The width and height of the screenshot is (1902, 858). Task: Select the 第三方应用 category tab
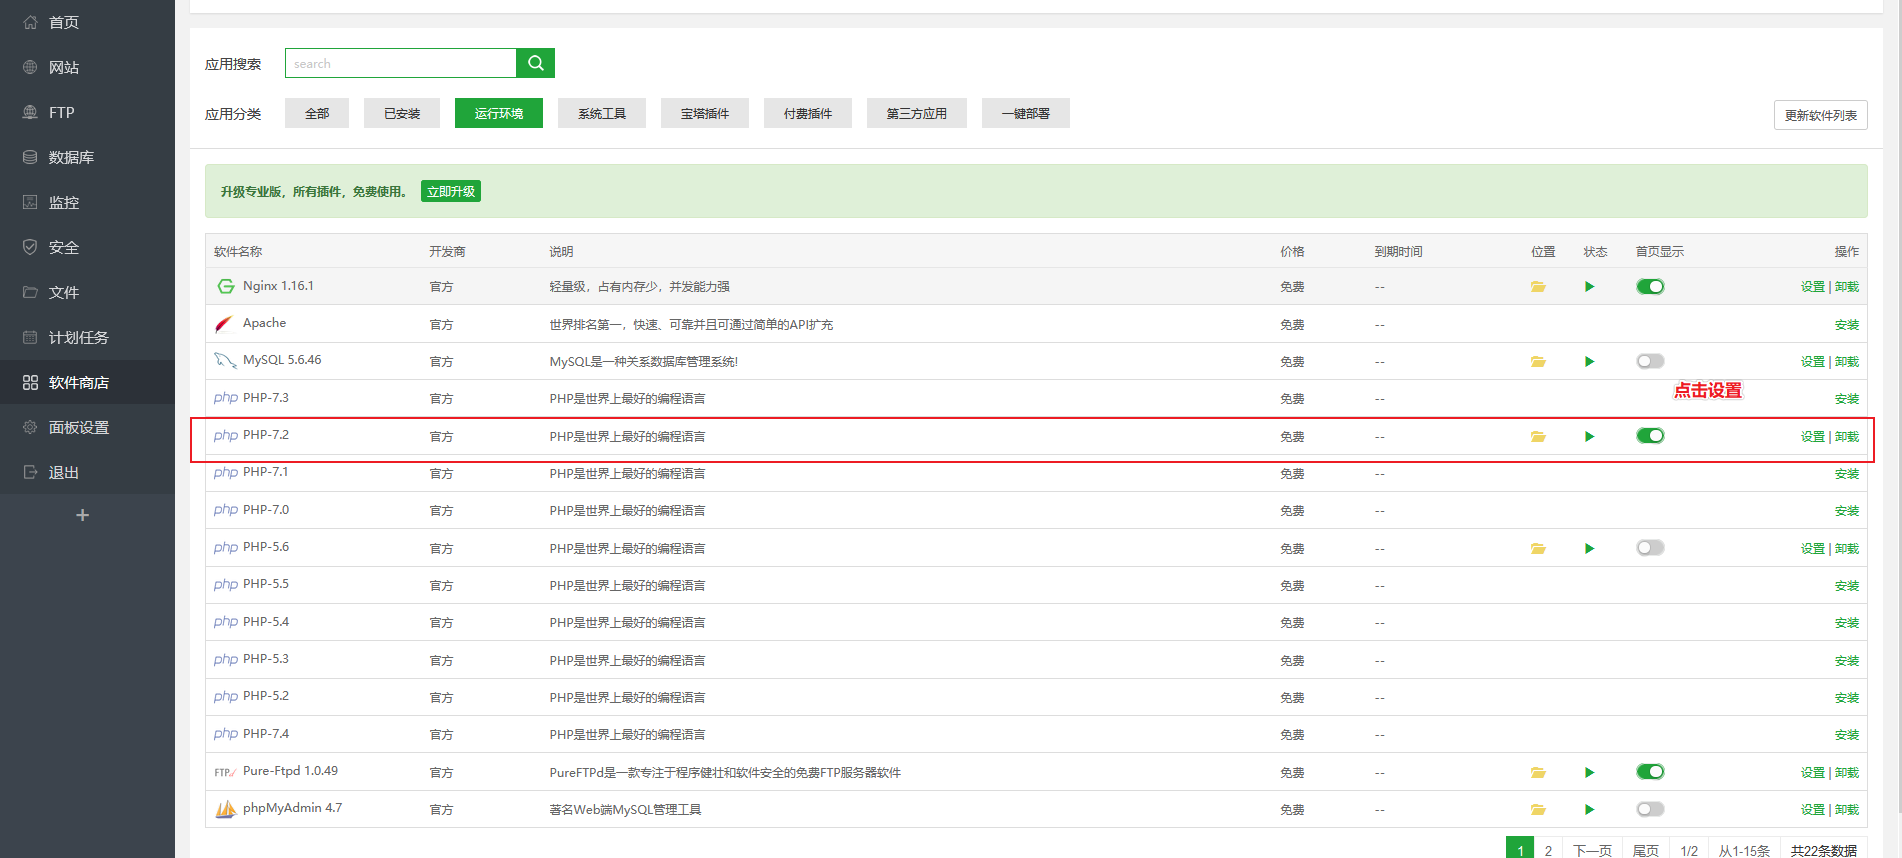coord(917,113)
